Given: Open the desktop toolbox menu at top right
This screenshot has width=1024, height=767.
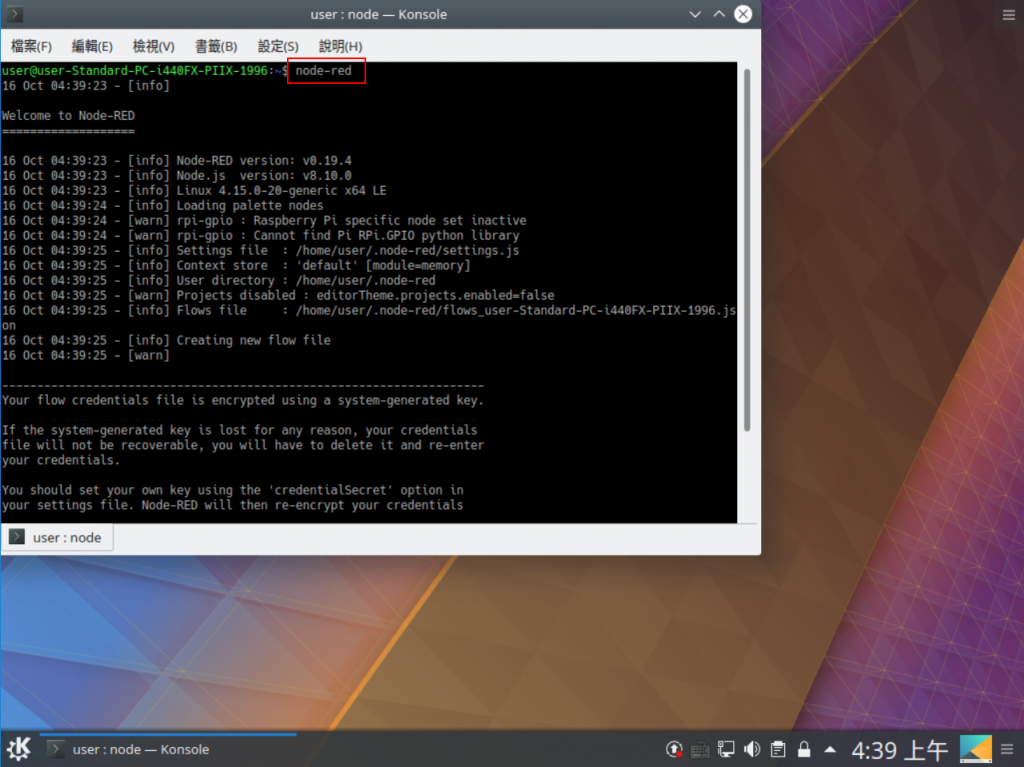Looking at the screenshot, I should click(1009, 14).
